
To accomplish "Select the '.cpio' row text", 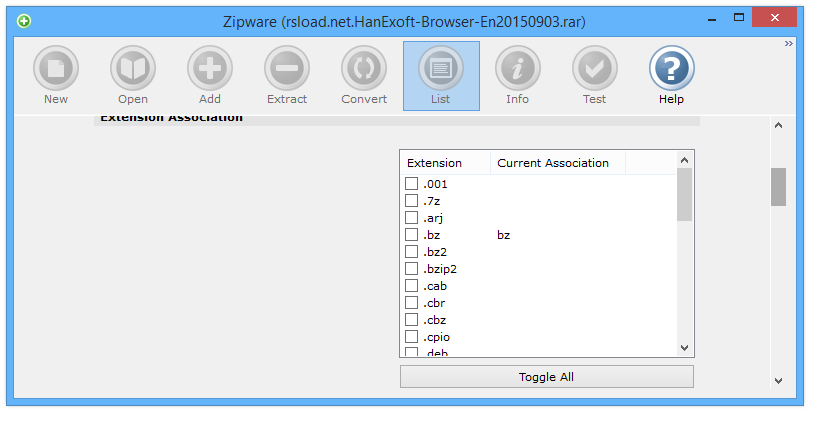I will click(436, 337).
